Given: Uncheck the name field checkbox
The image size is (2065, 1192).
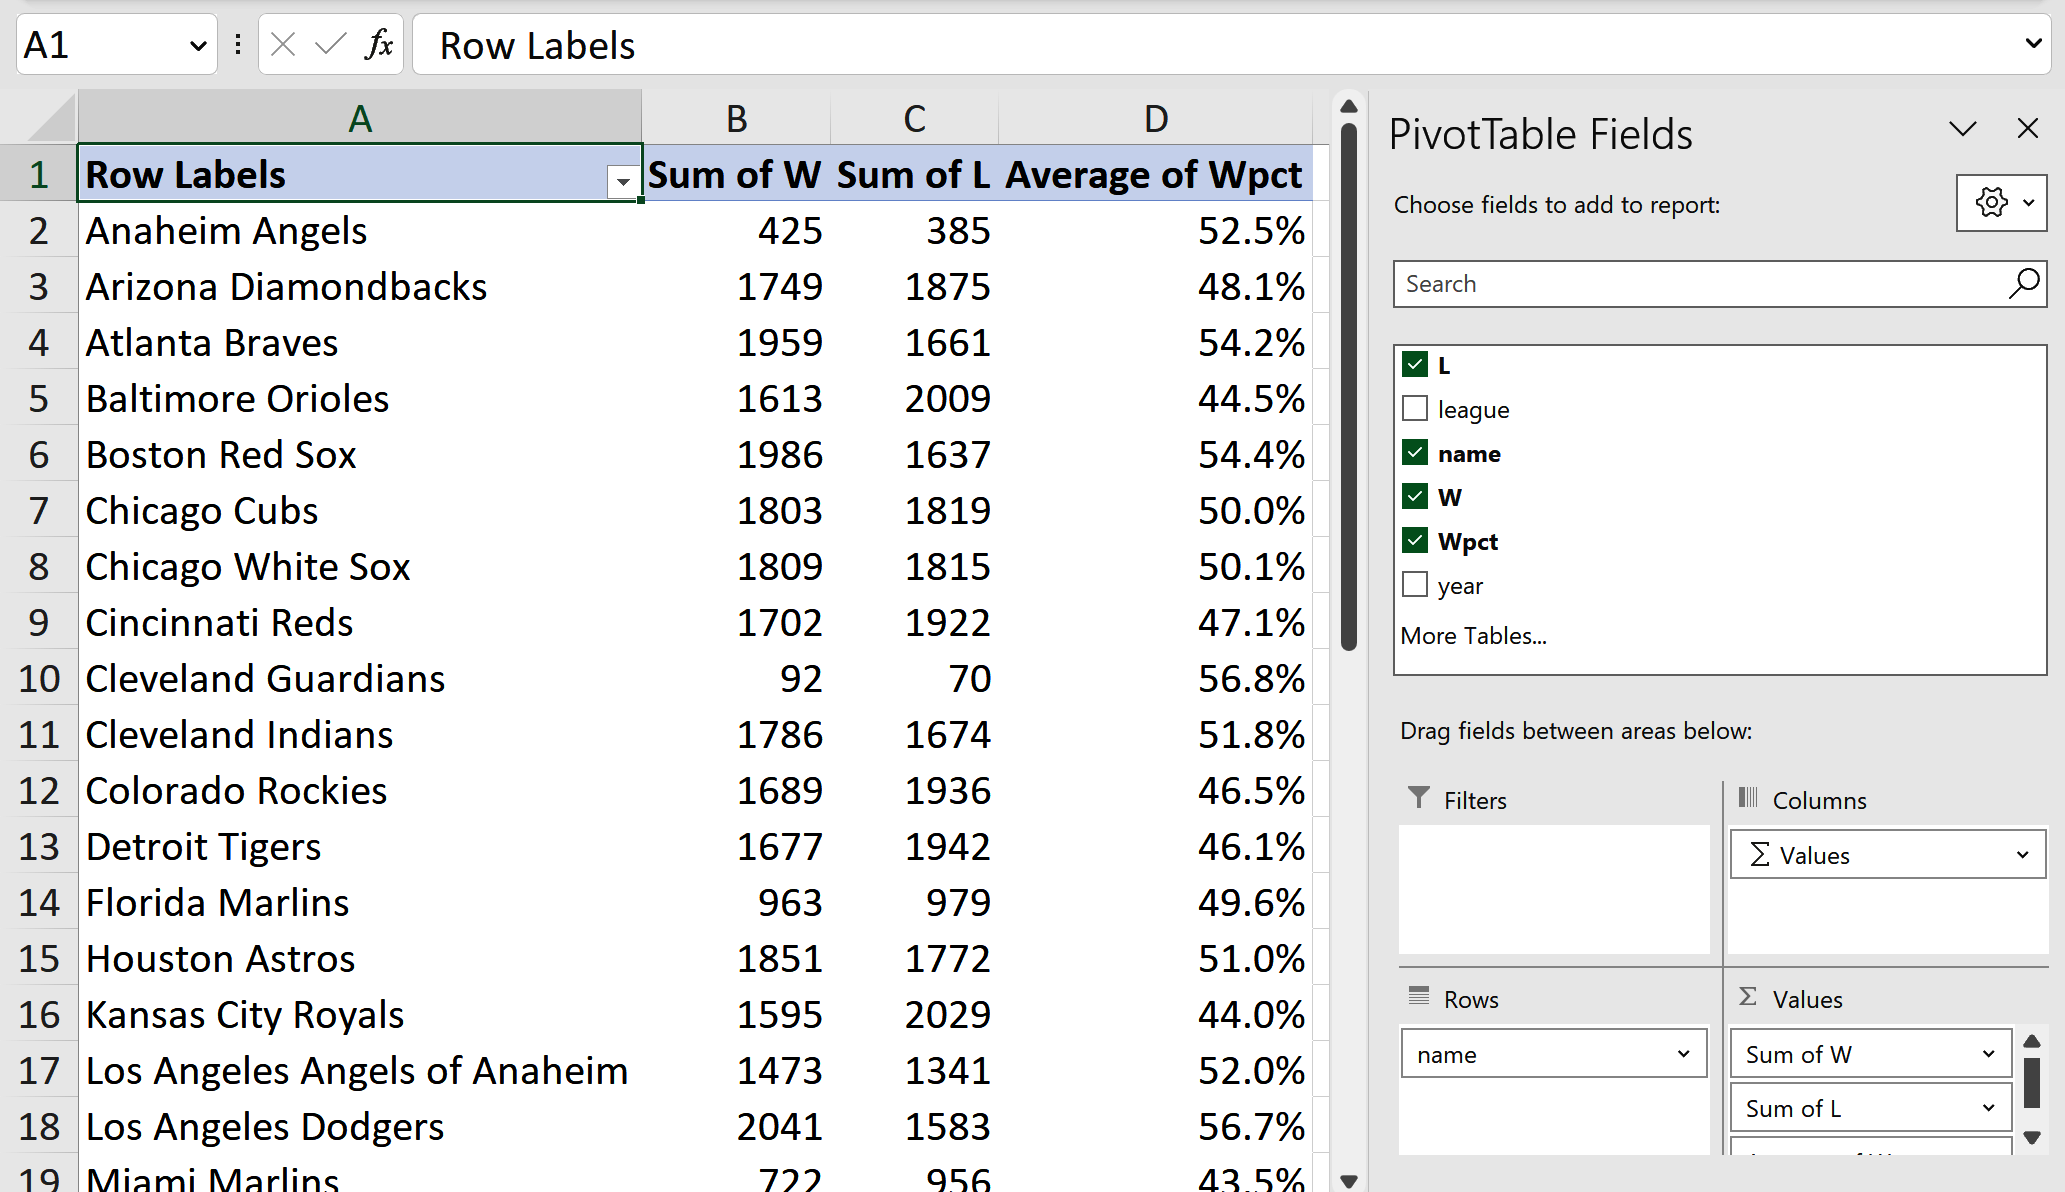Looking at the screenshot, I should [x=1415, y=453].
